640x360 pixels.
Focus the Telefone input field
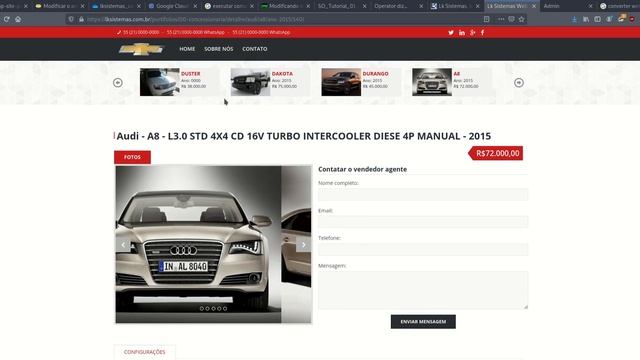pyautogui.click(x=423, y=249)
